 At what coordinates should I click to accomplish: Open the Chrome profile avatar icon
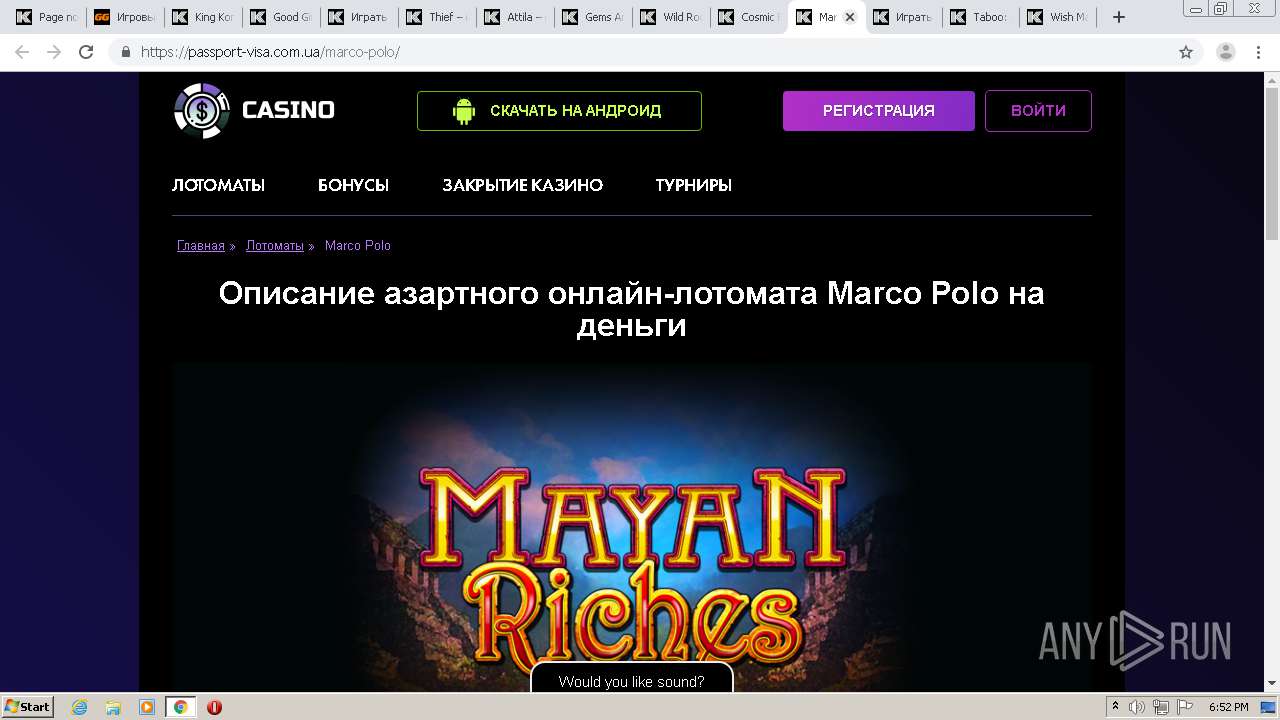click(1226, 52)
